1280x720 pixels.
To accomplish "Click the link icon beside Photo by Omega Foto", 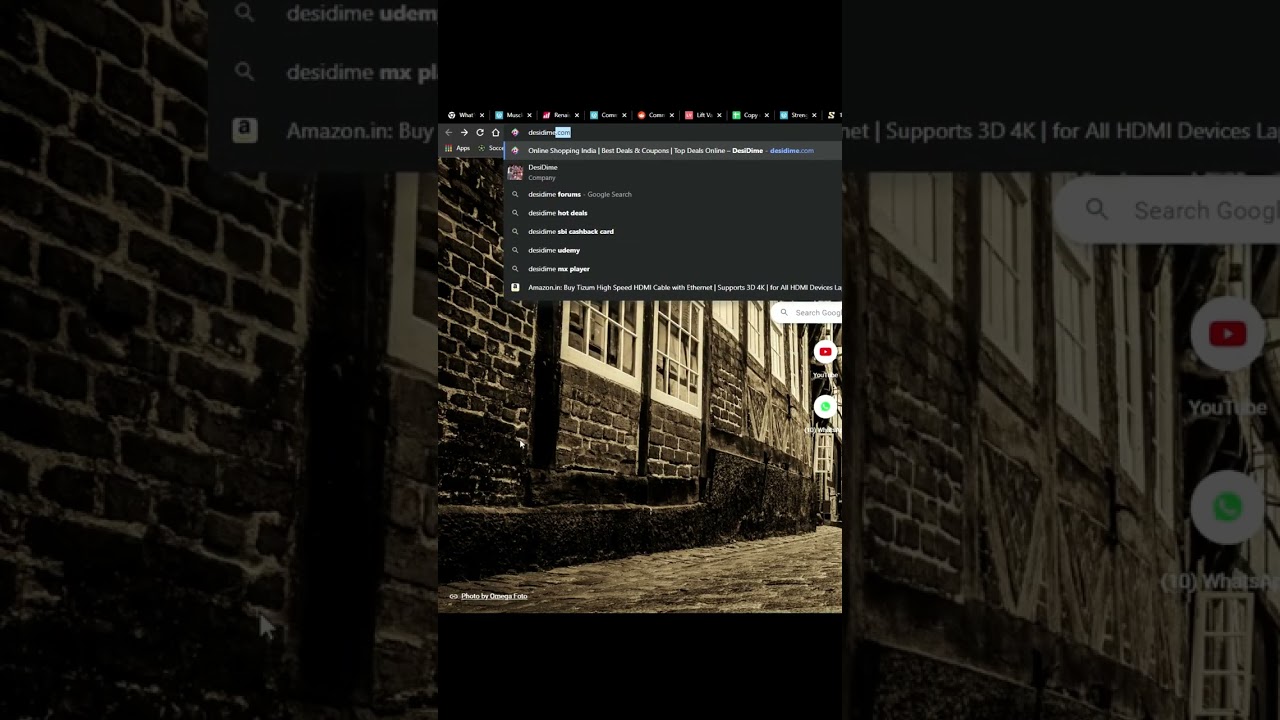I will pyautogui.click(x=453, y=596).
